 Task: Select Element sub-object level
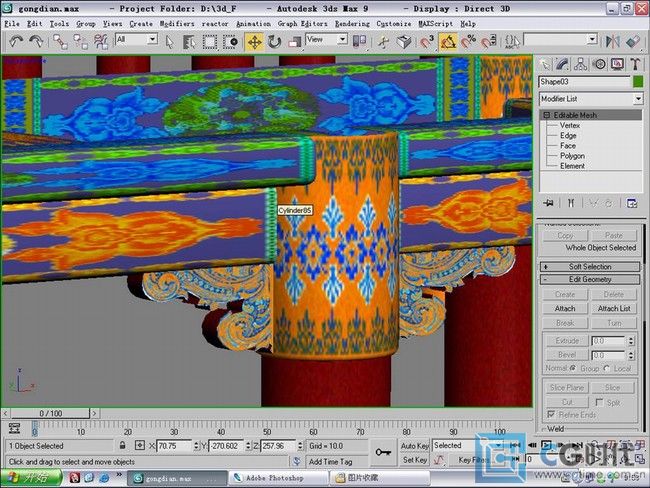(572, 166)
